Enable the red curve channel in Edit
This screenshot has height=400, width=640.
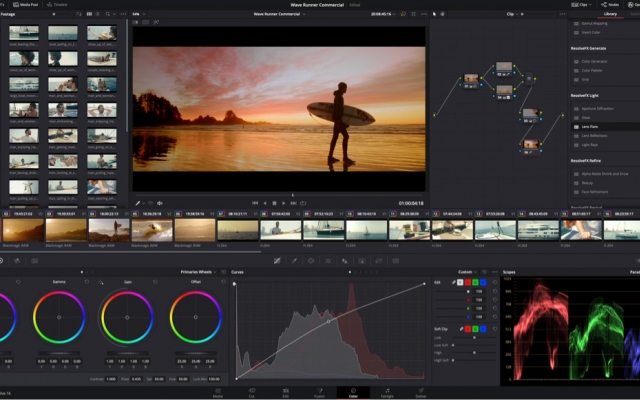pos(468,282)
